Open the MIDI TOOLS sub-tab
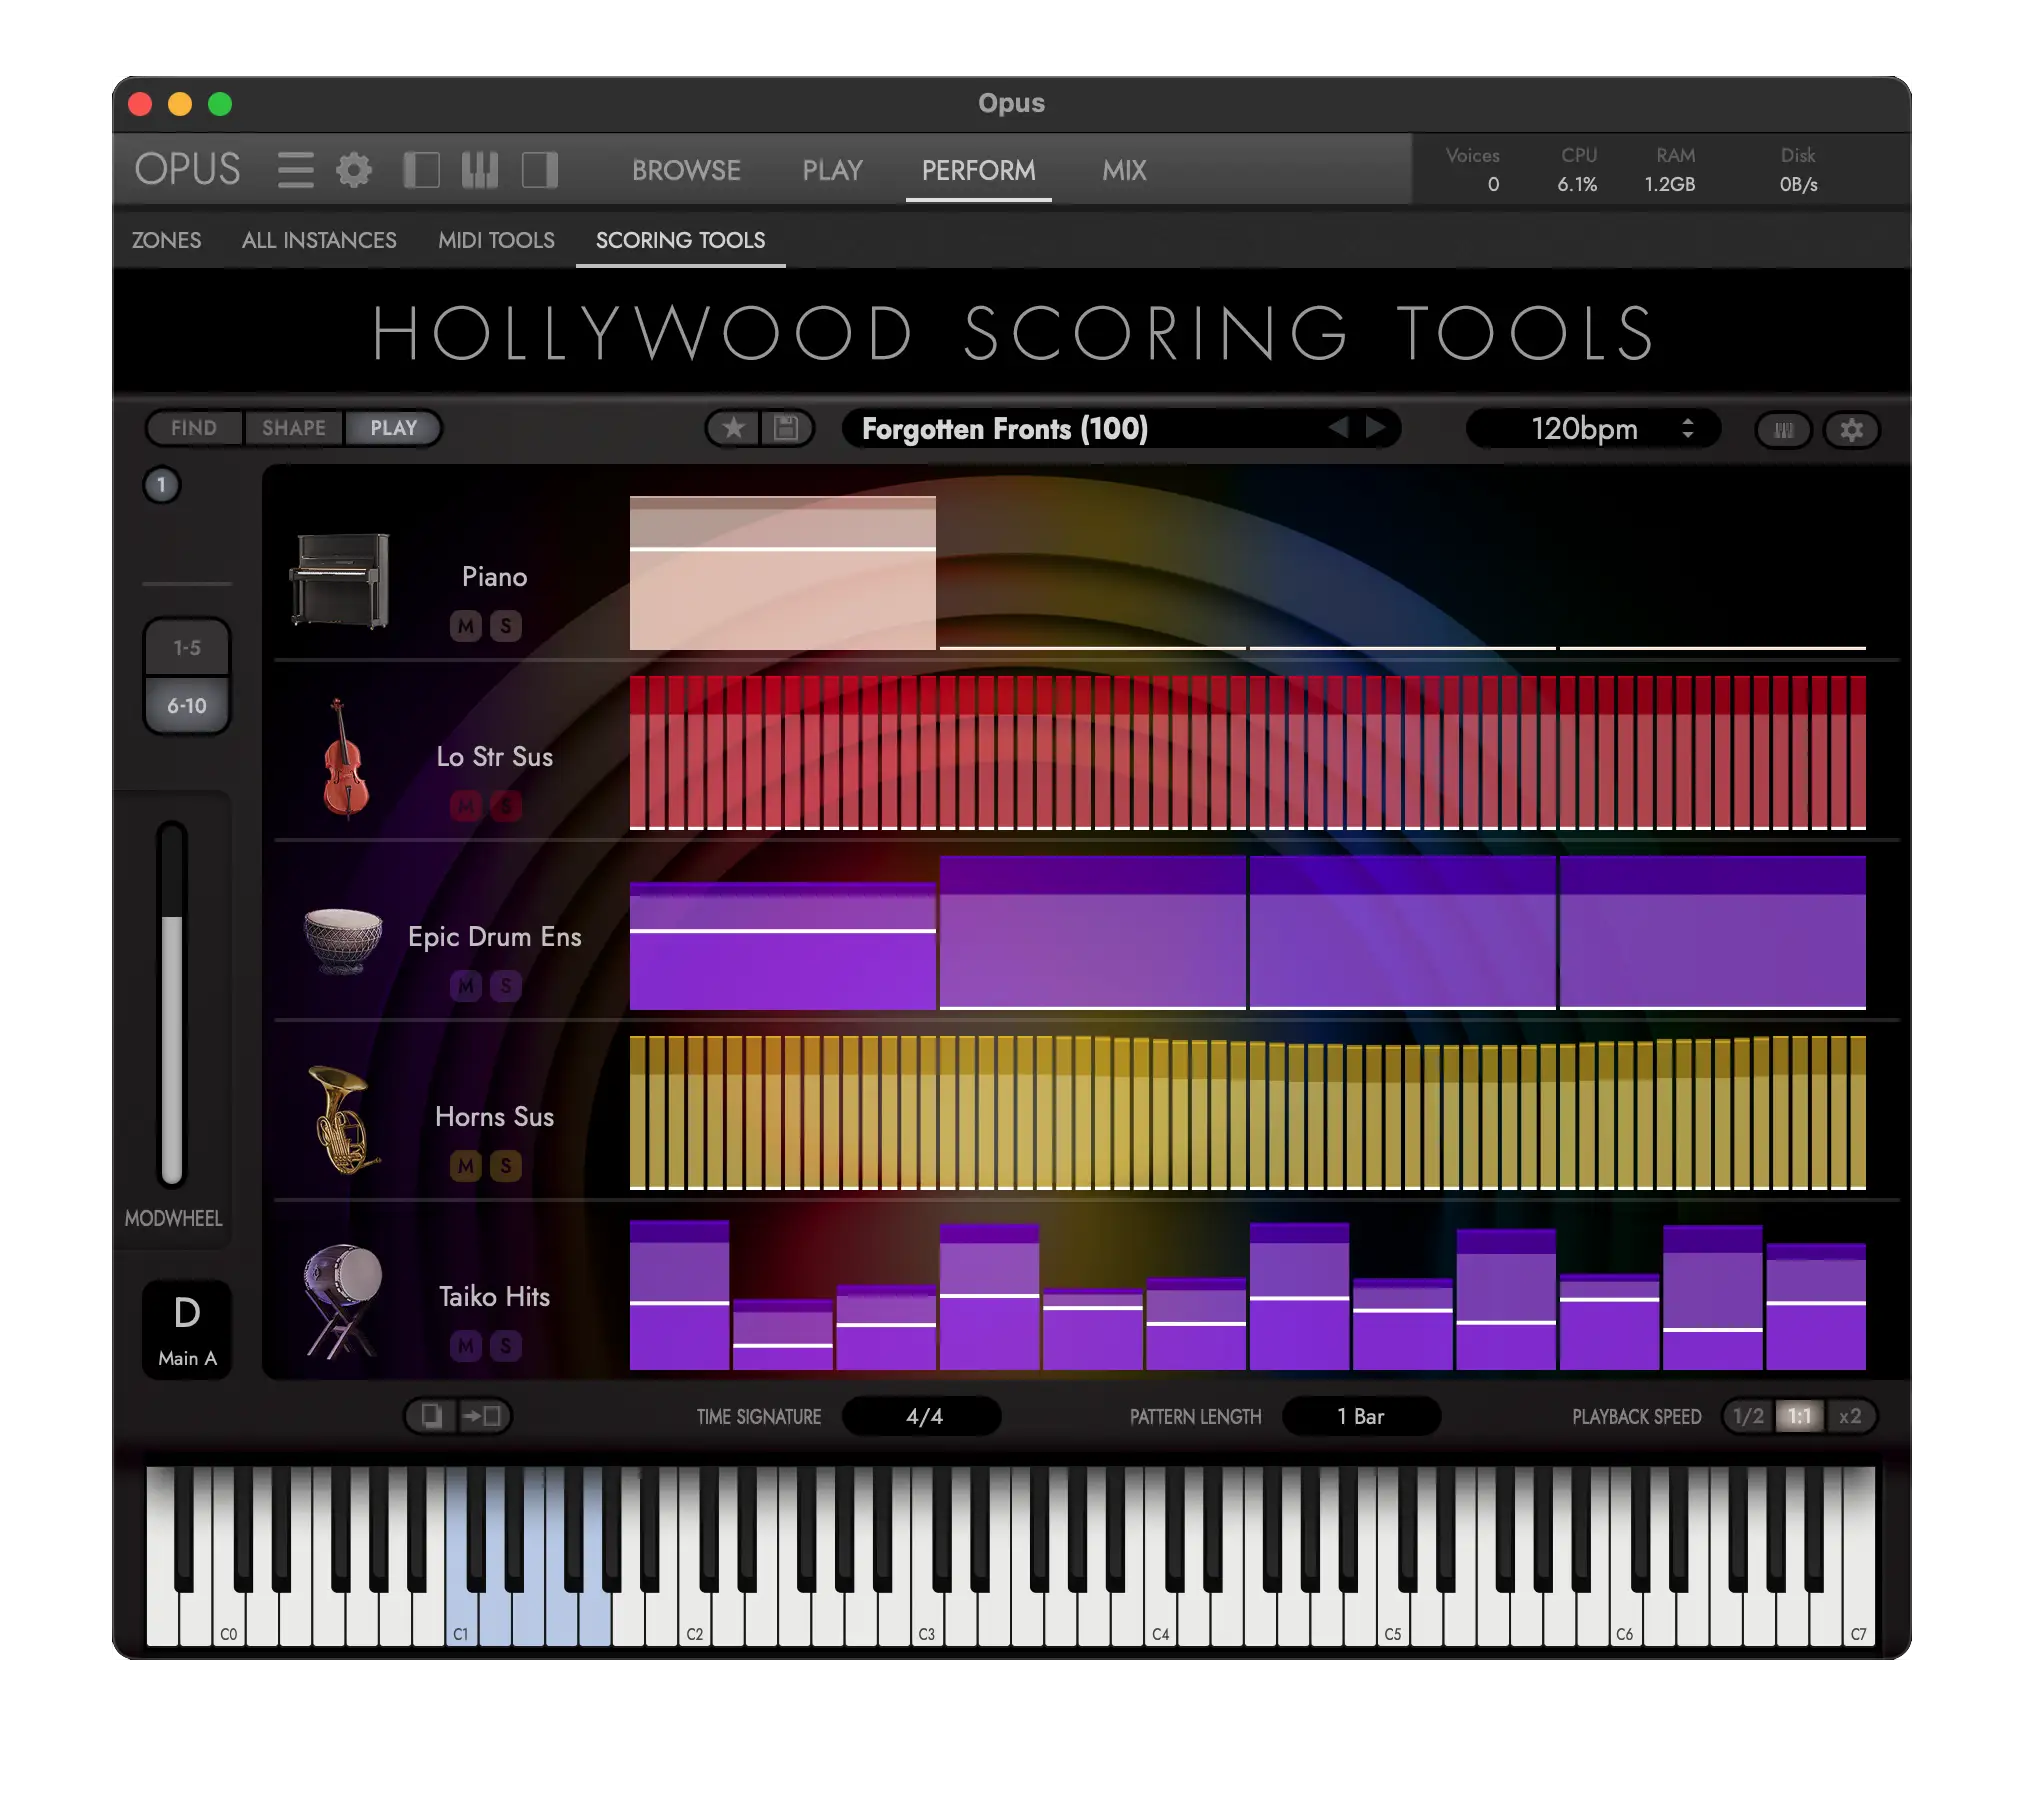This screenshot has width=2024, height=1808. click(496, 240)
